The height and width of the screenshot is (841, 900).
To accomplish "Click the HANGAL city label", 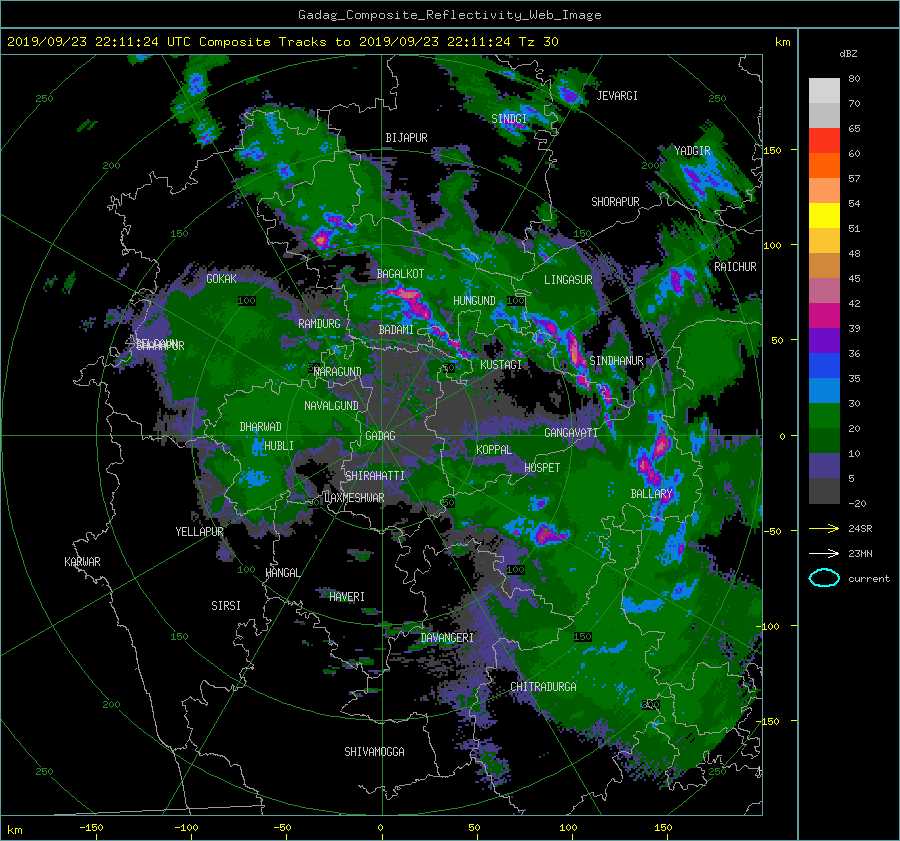I will tap(282, 573).
